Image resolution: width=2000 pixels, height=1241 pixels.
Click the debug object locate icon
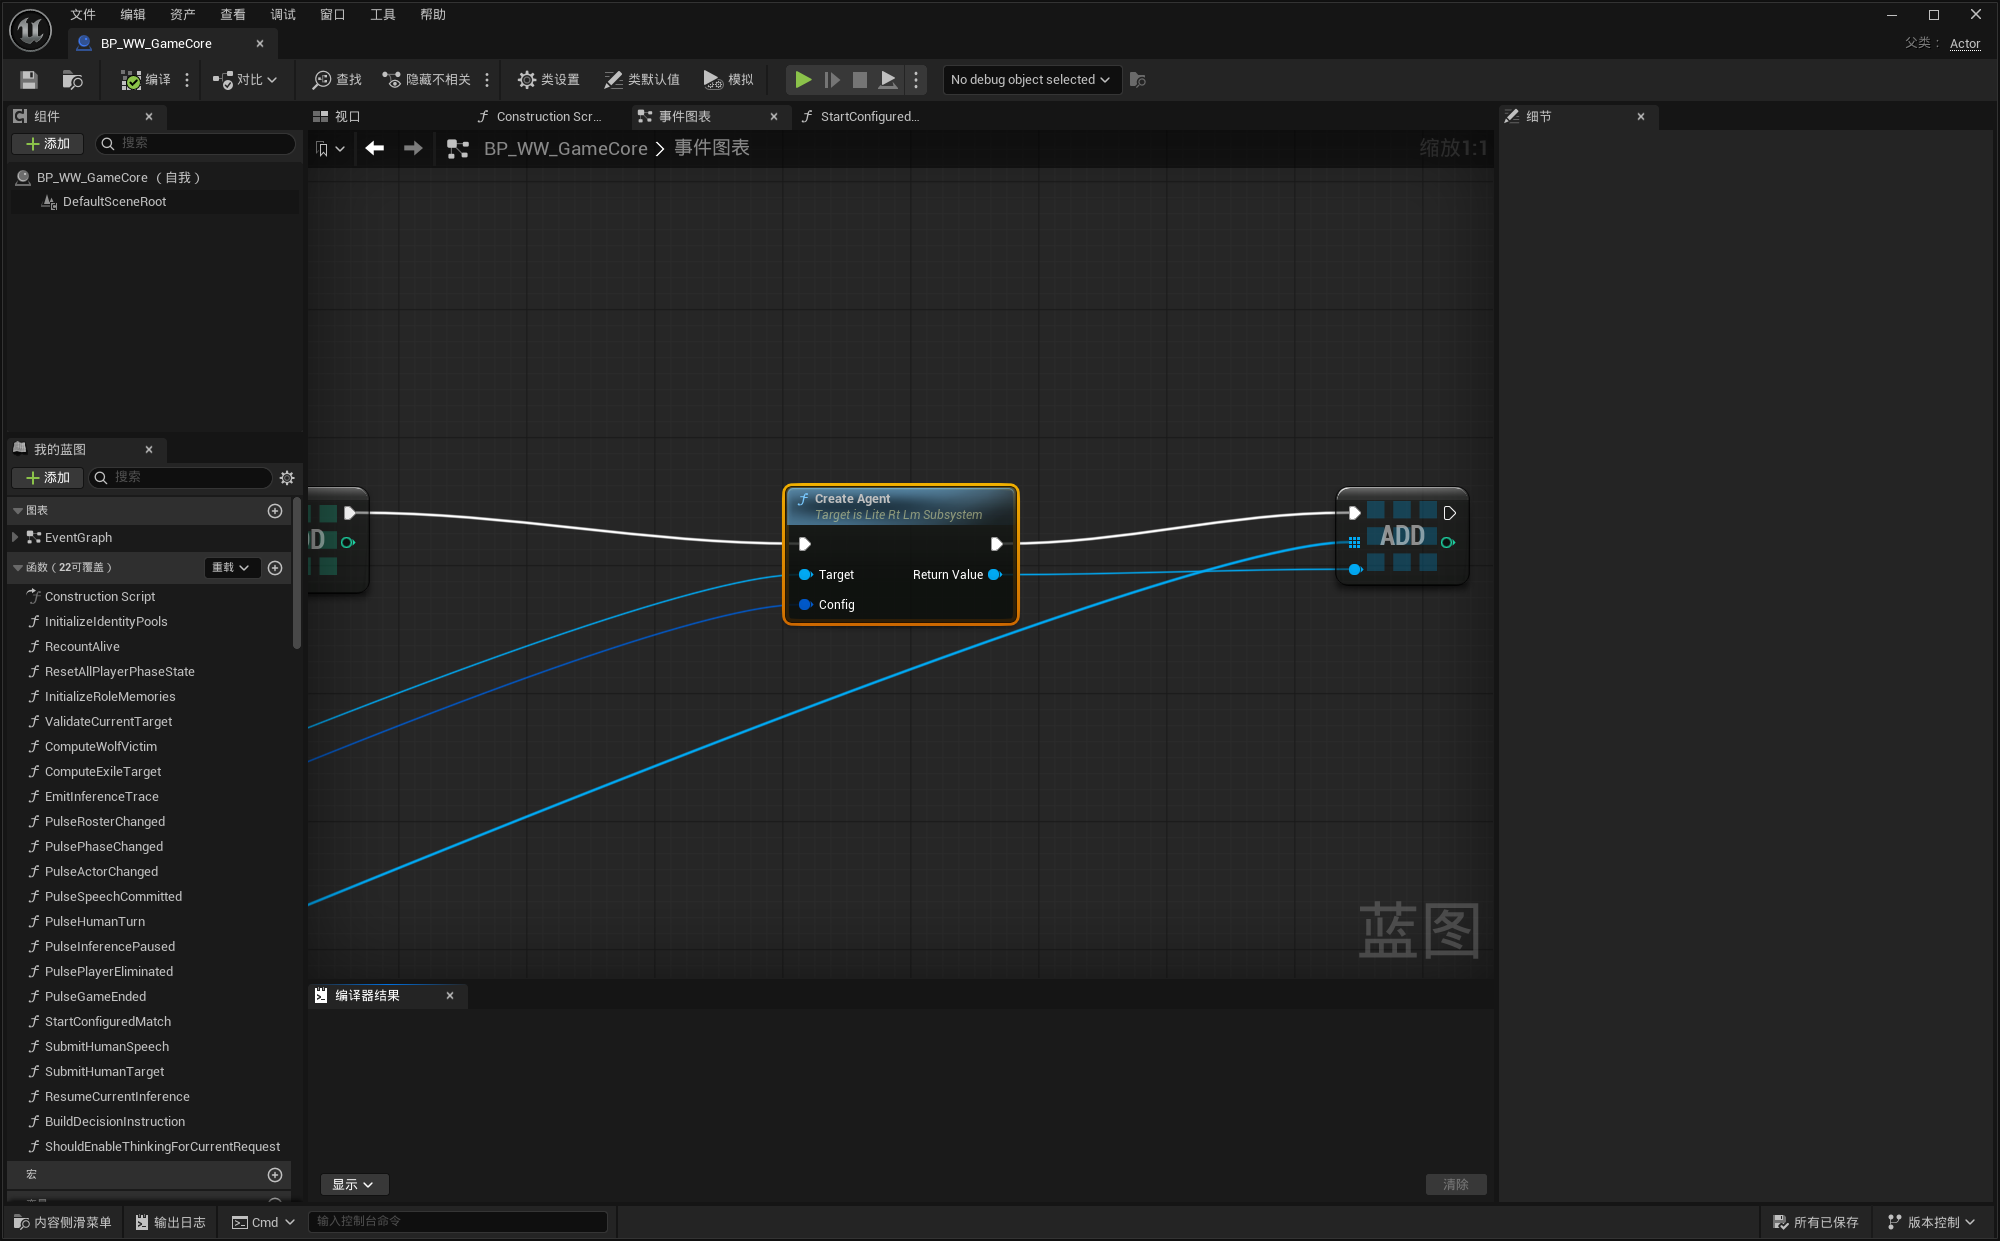tap(1138, 80)
